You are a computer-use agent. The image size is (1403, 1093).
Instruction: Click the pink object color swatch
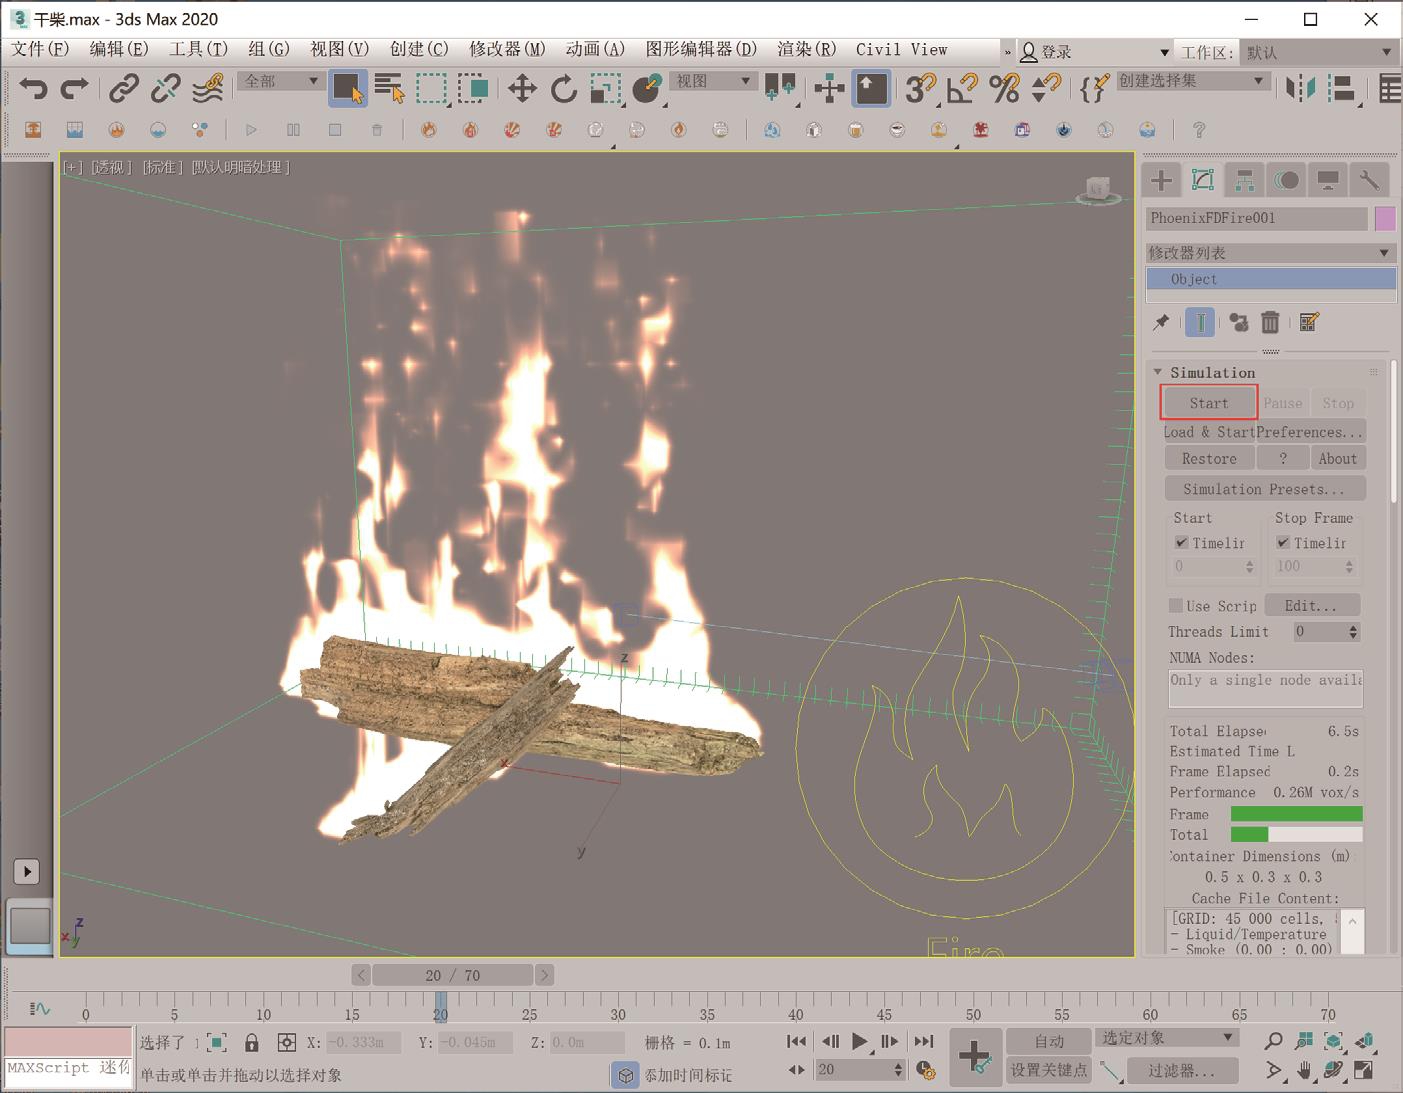coord(1385,218)
